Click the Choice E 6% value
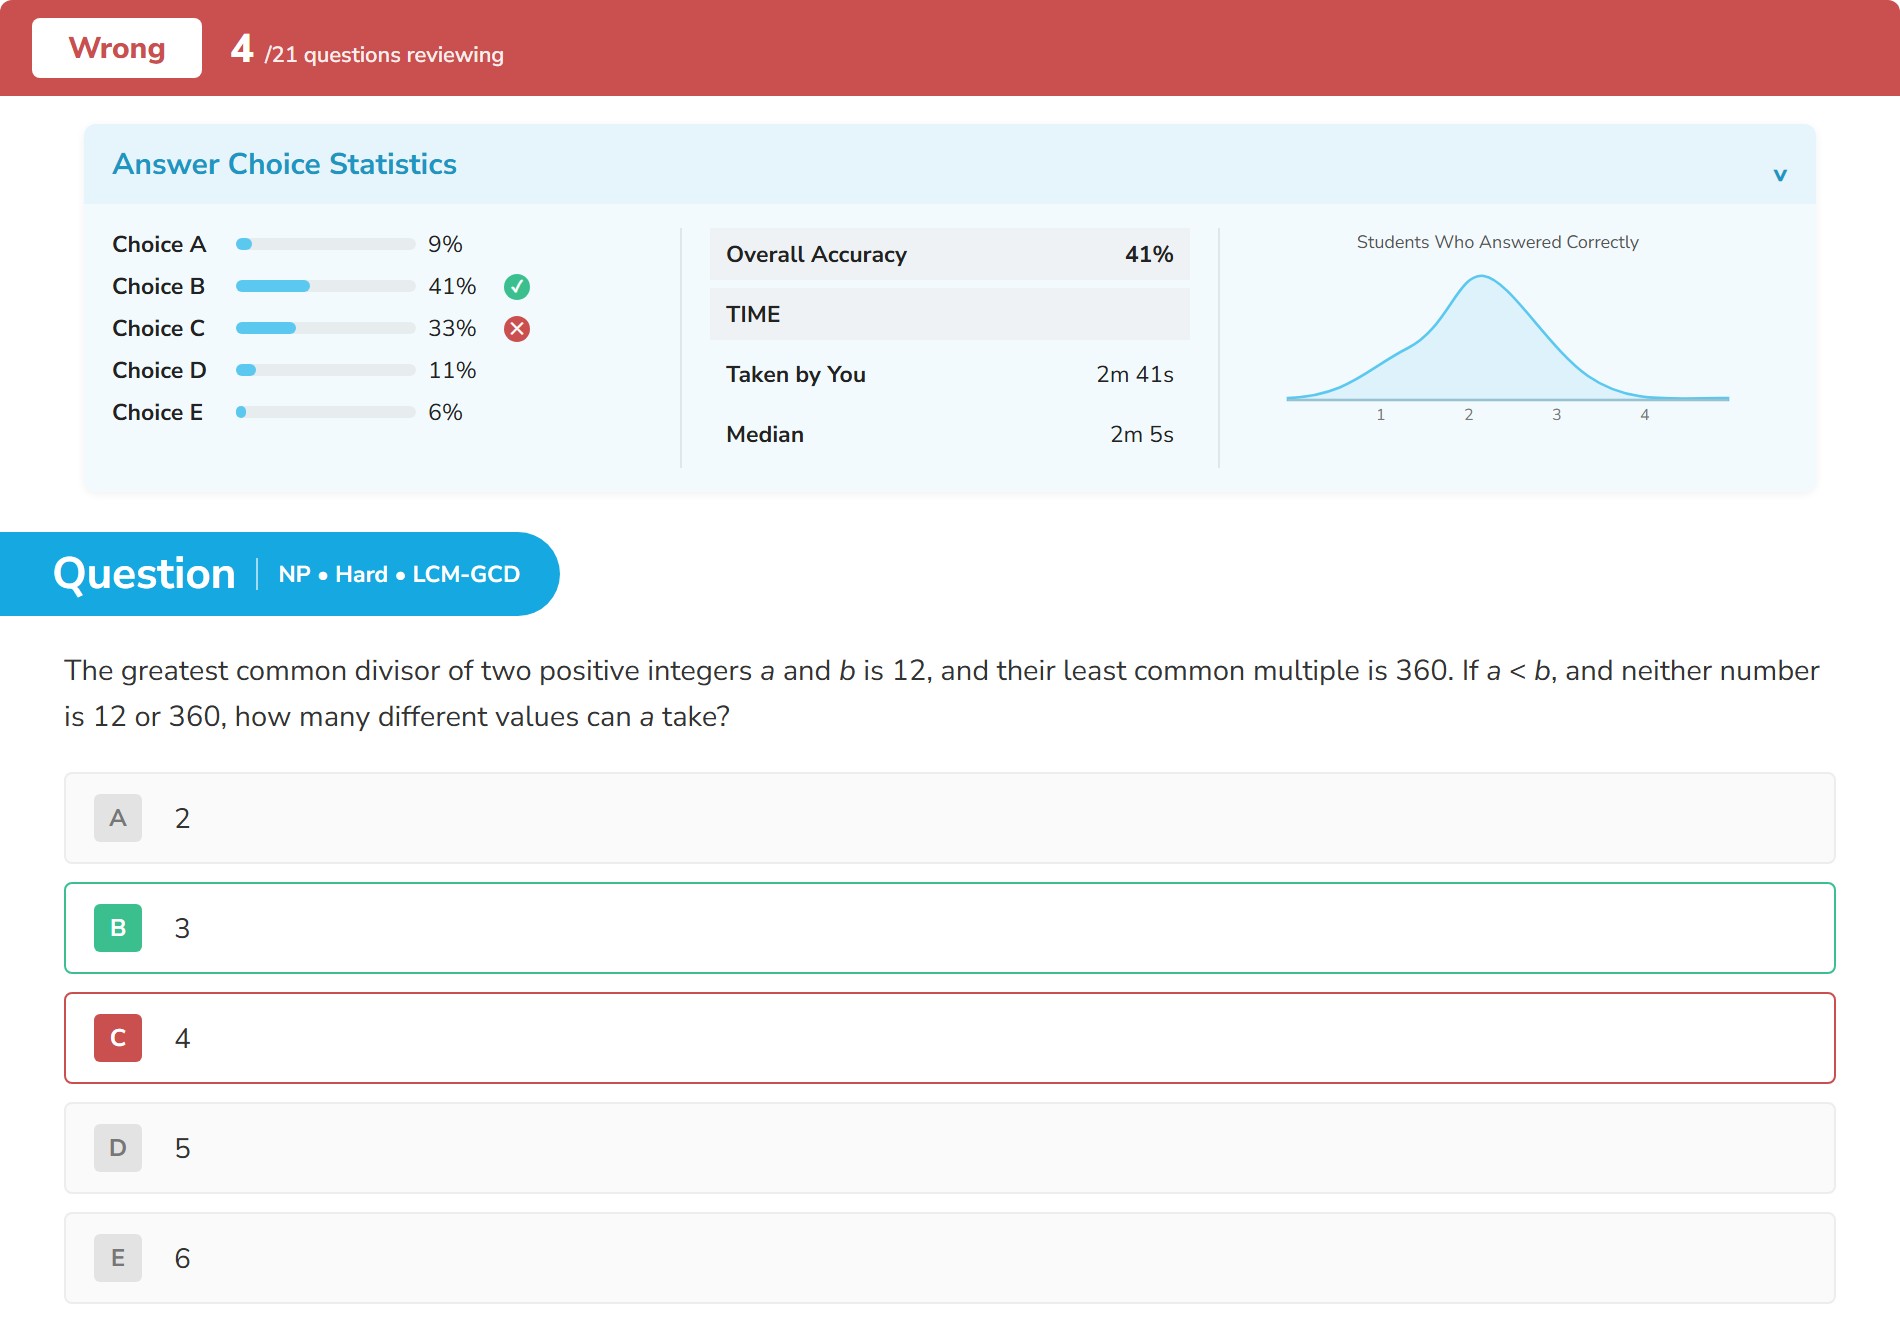This screenshot has width=1900, height=1342. (445, 412)
